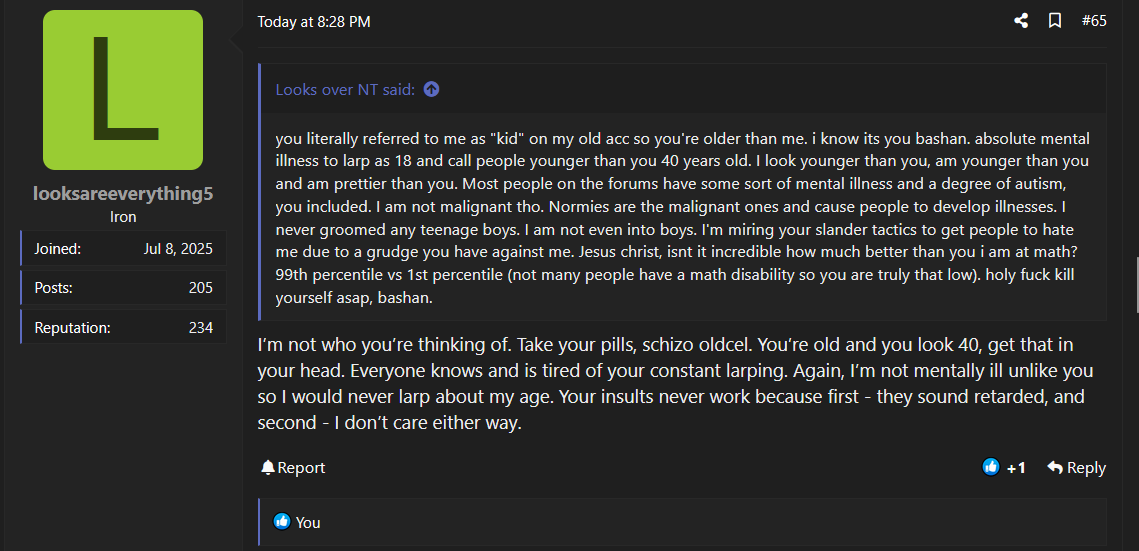Jump to quoted post via up-arrow icon
The width and height of the screenshot is (1139, 551).
coord(431,89)
